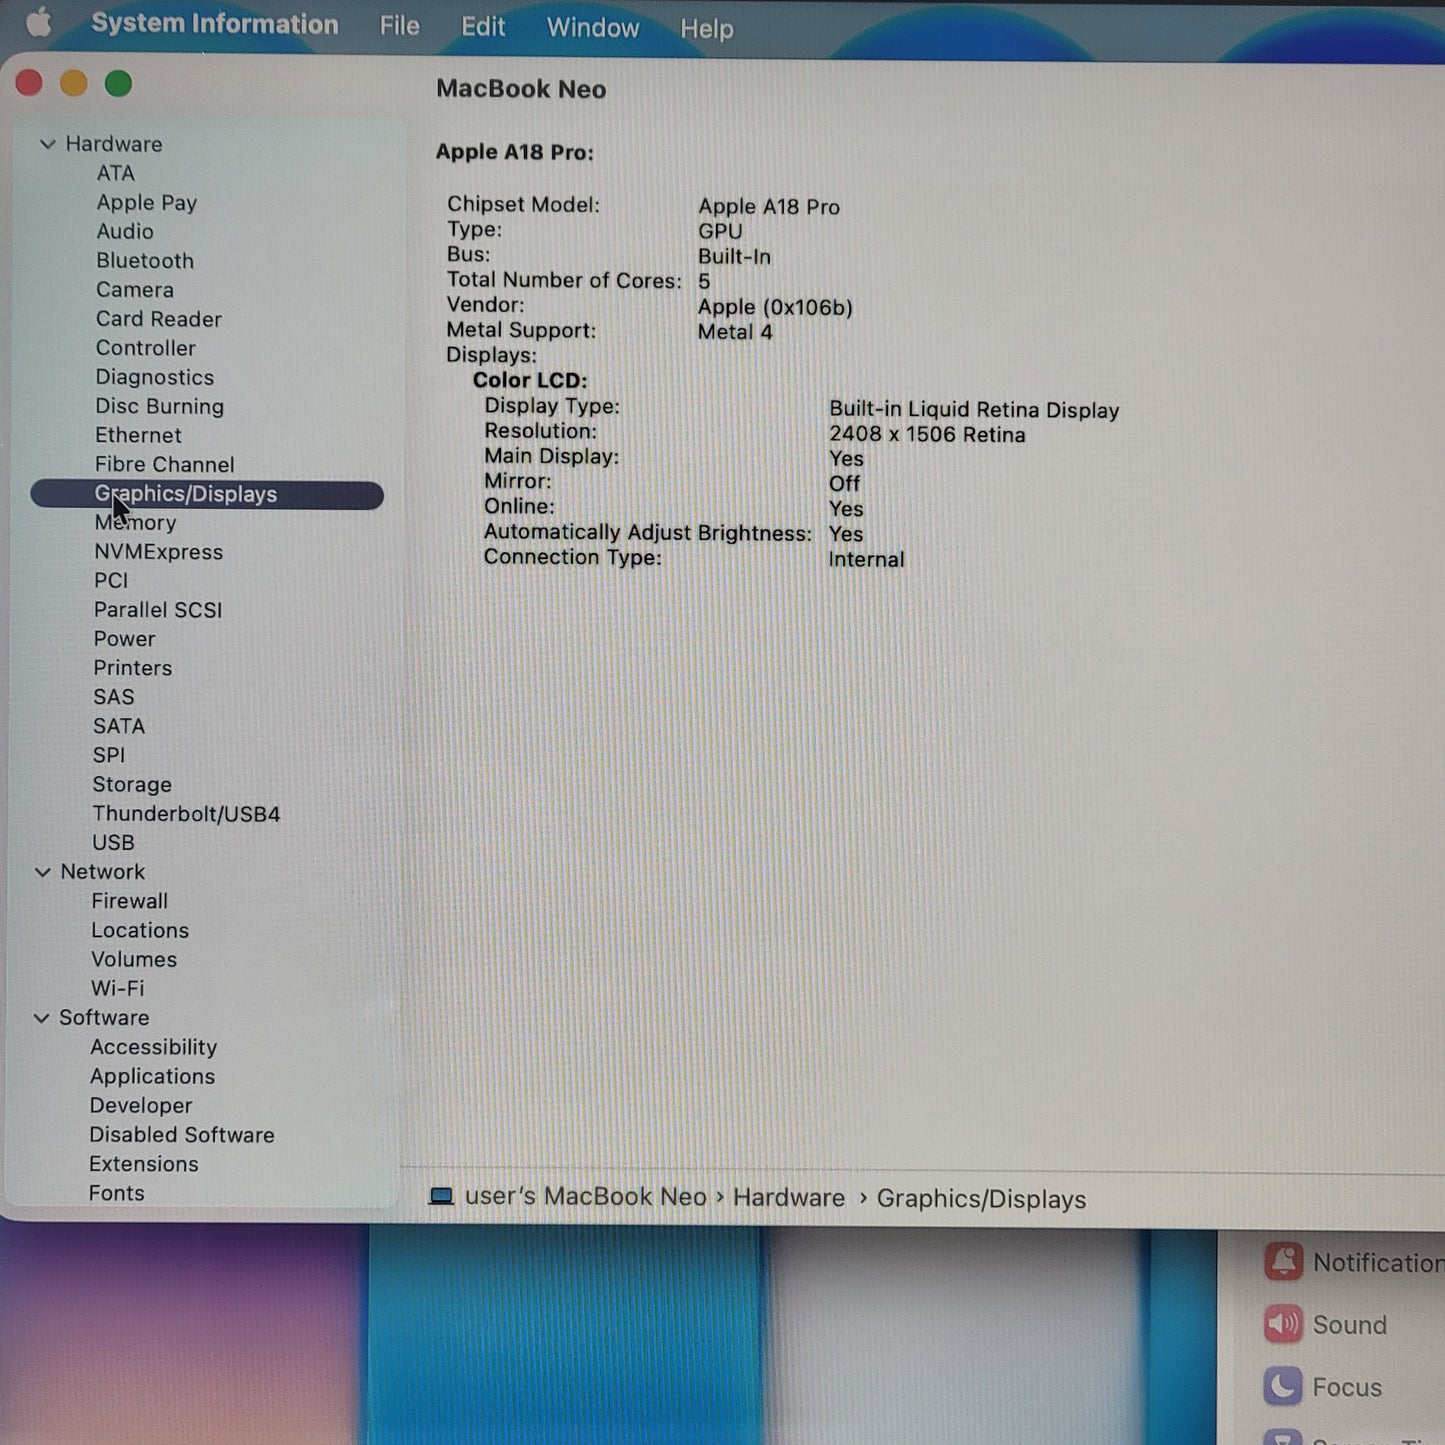This screenshot has width=1445, height=1445.
Task: Select Developer under Software
Action: 141,1106
